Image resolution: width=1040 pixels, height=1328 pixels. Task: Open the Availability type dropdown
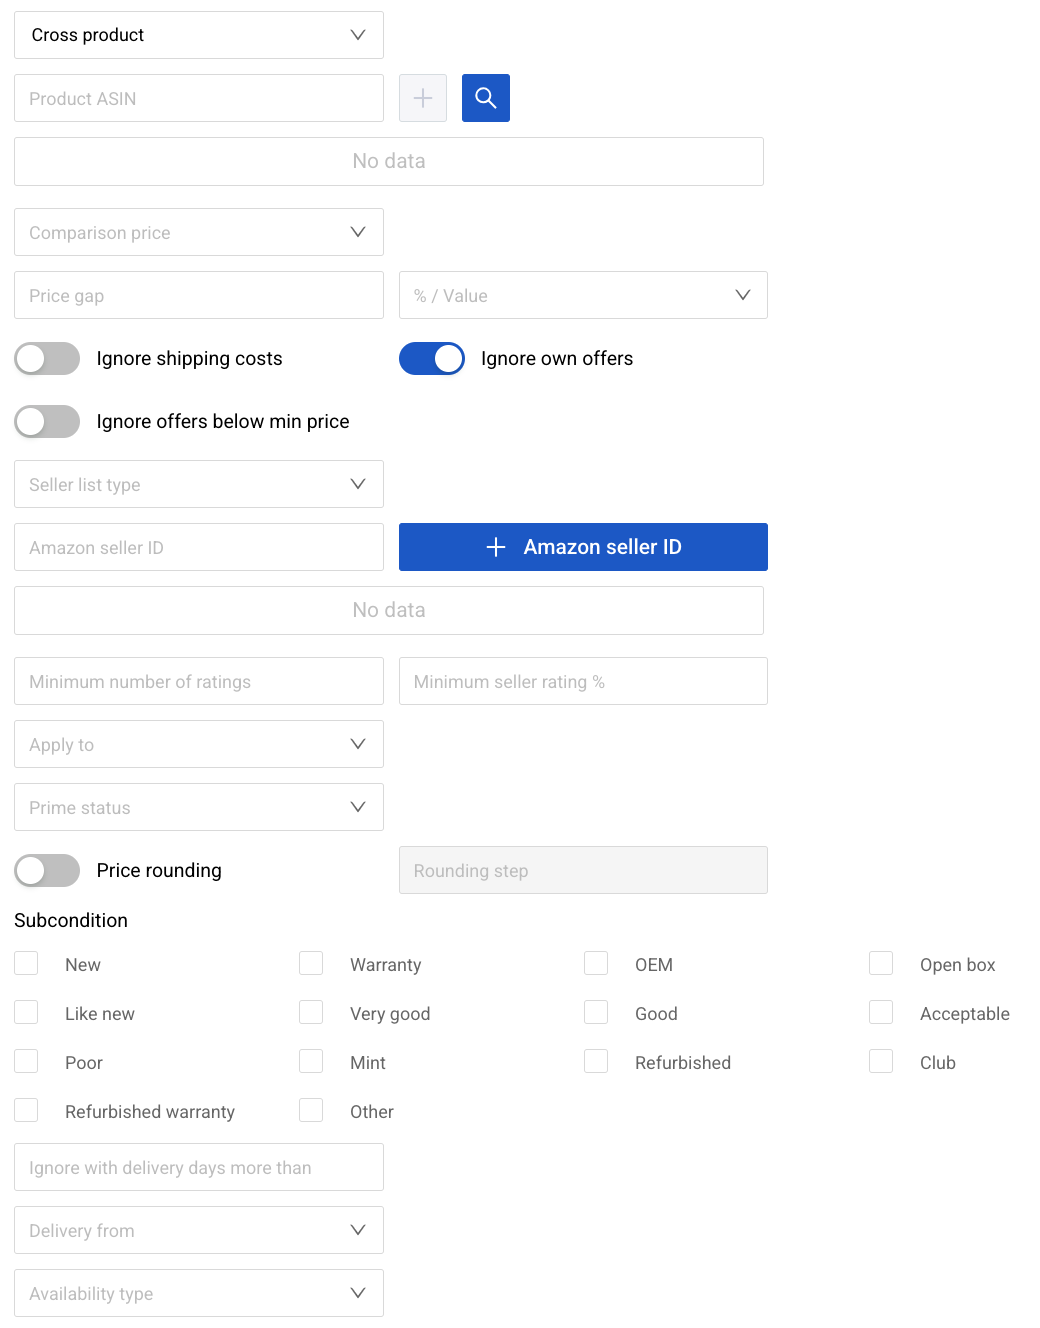click(198, 1294)
